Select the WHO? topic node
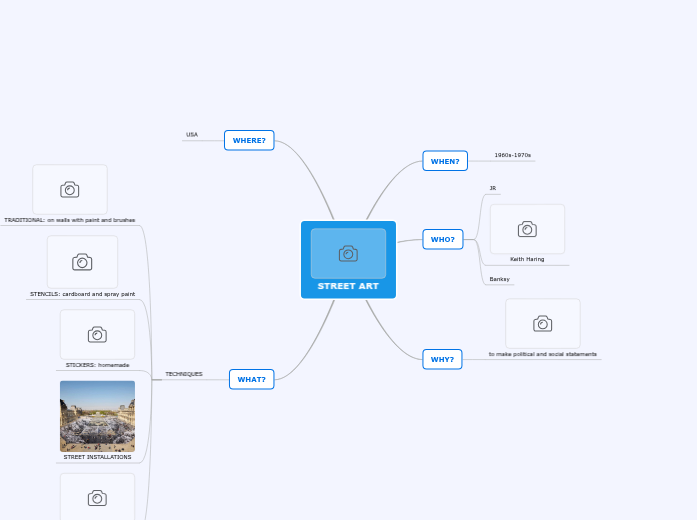The image size is (697, 520). [442, 239]
